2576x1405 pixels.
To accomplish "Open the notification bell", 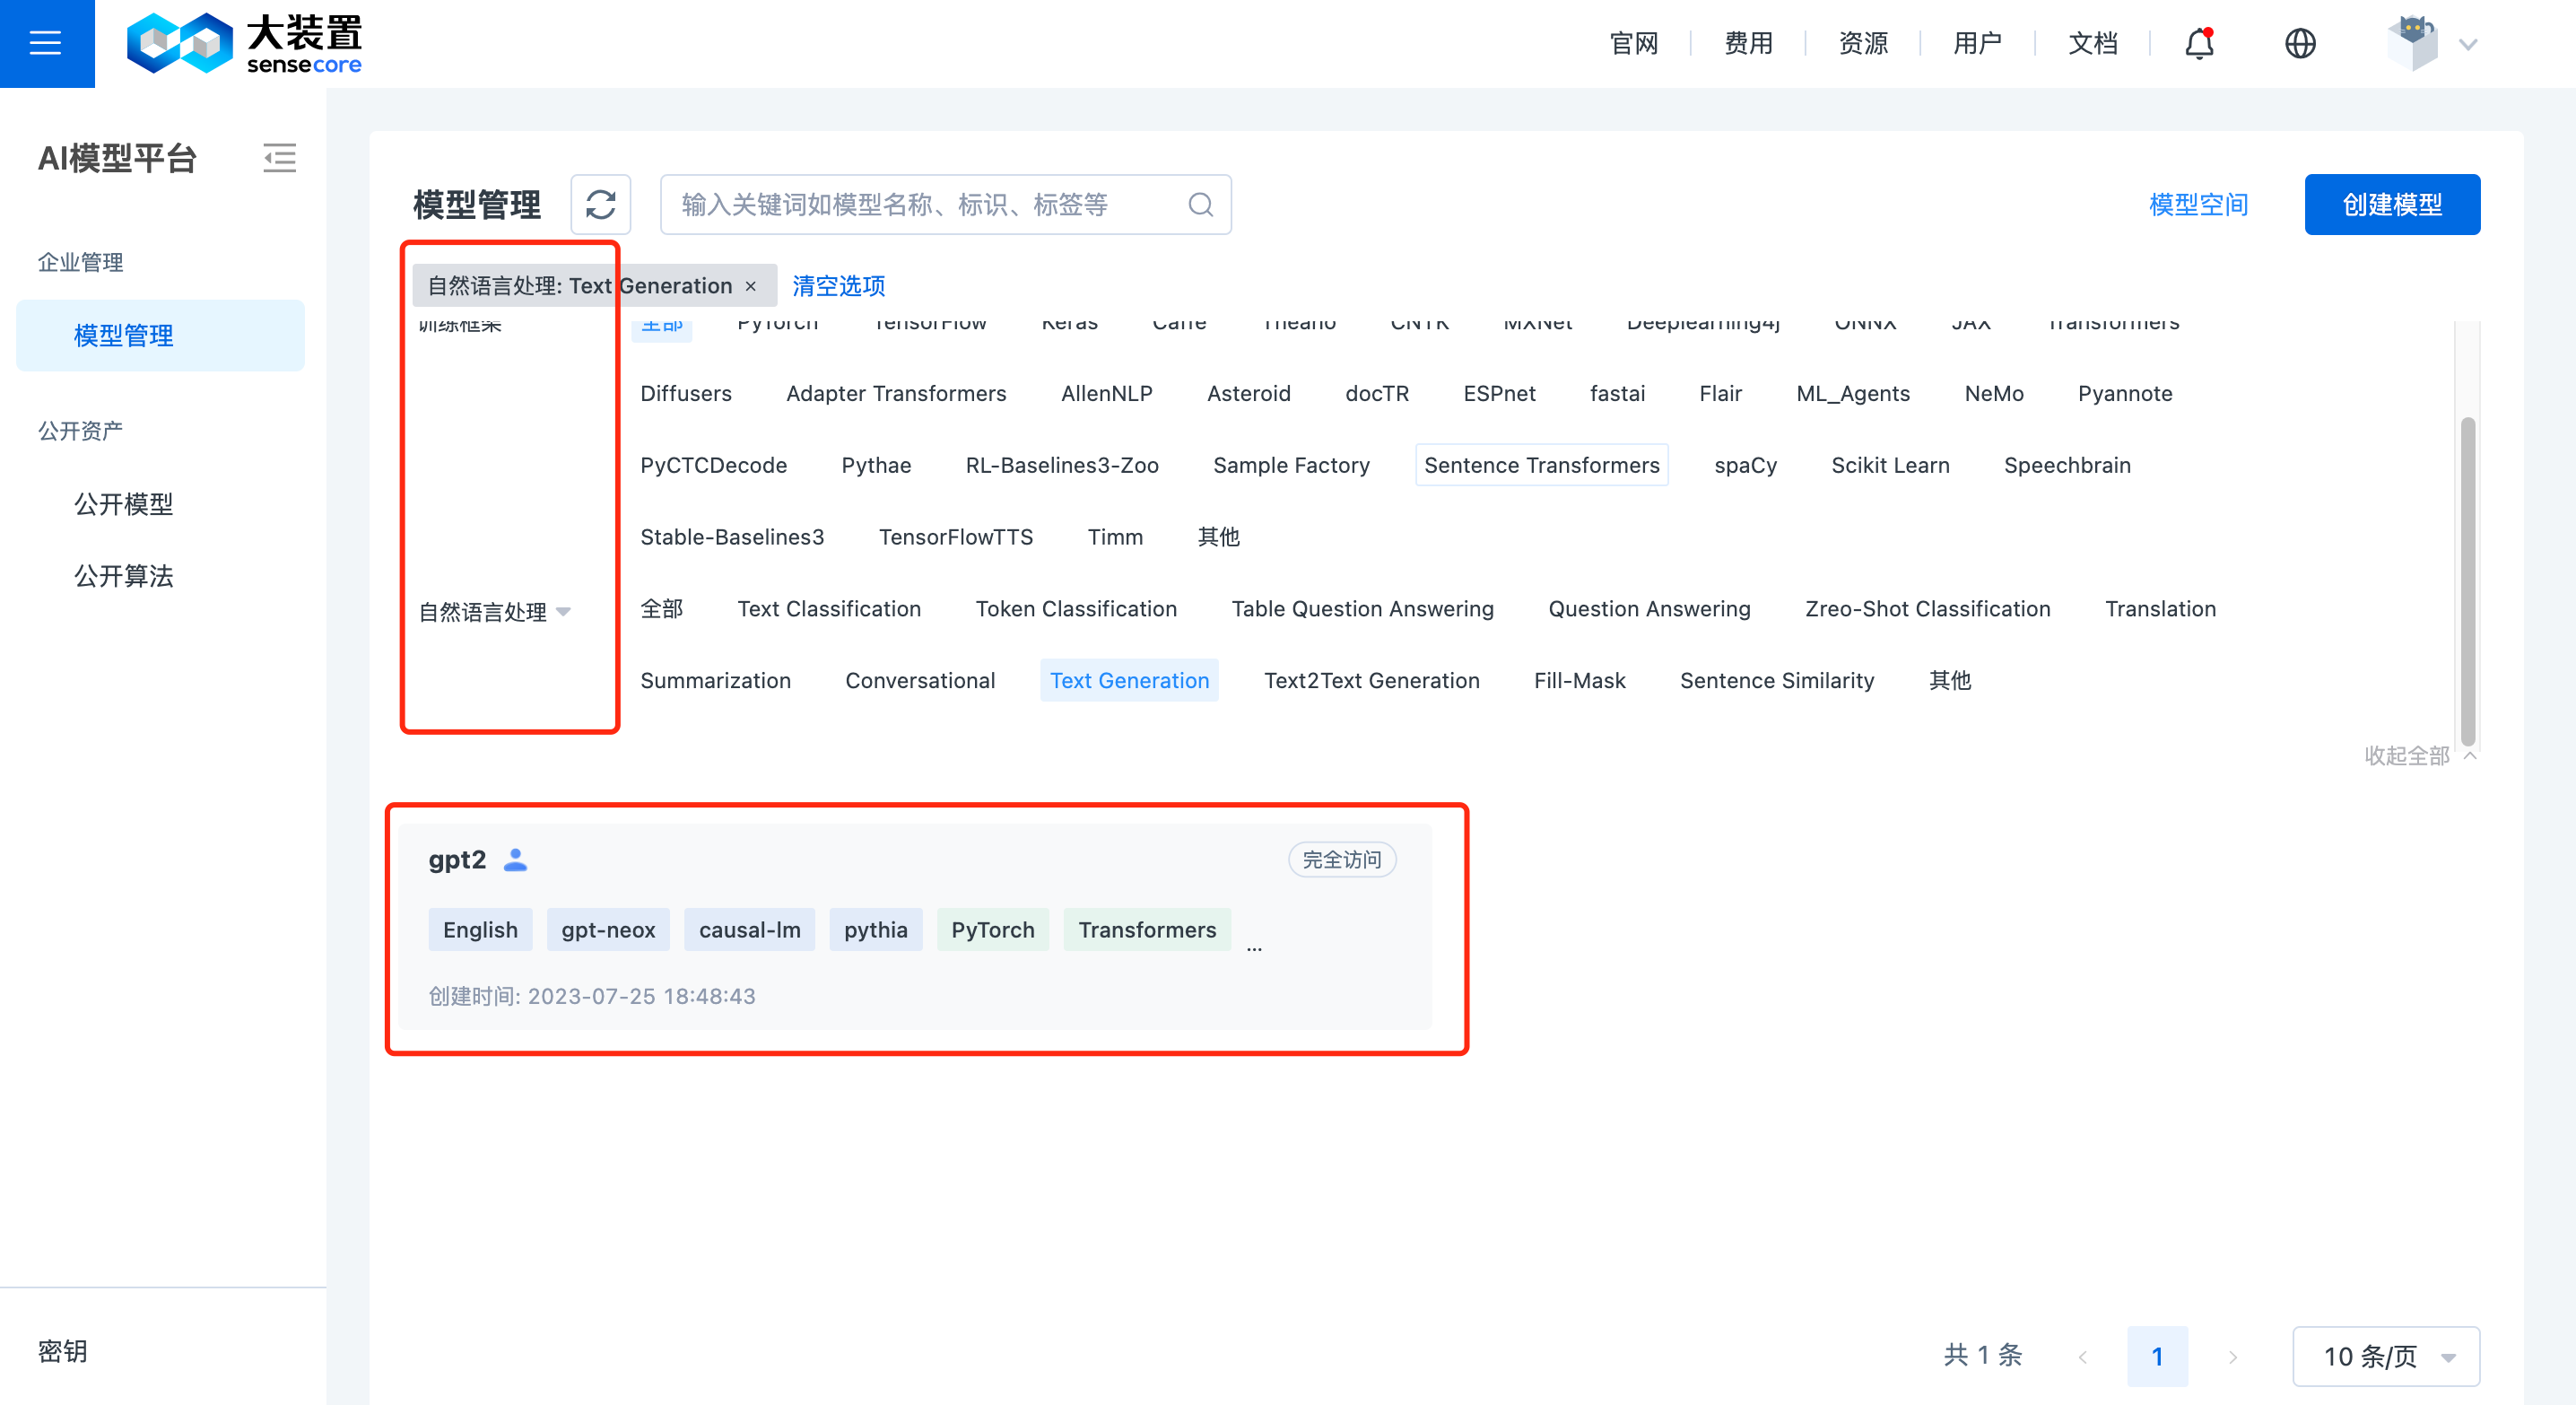I will 2199,43.
